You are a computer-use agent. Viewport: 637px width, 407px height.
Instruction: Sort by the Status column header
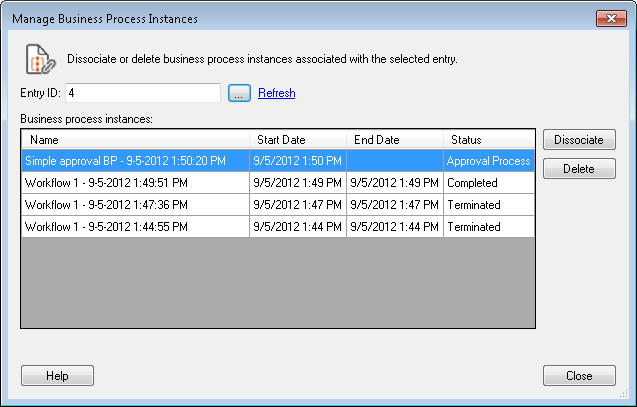(x=489, y=140)
